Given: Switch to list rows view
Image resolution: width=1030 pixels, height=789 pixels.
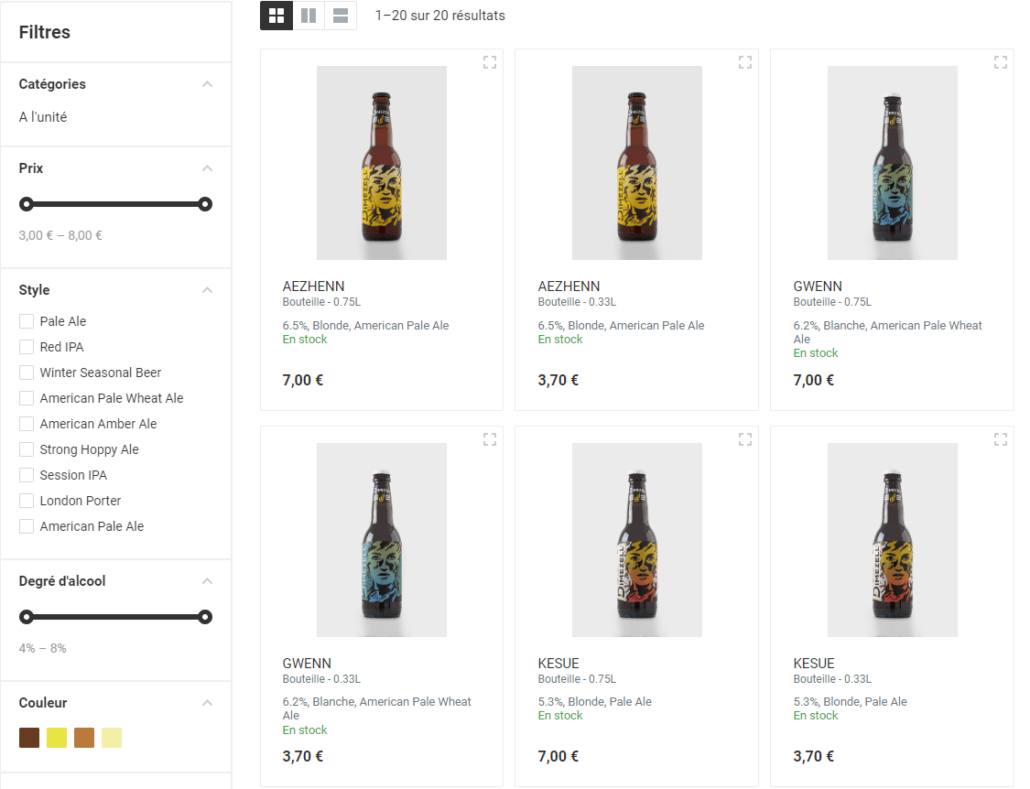Looking at the screenshot, I should 341,15.
